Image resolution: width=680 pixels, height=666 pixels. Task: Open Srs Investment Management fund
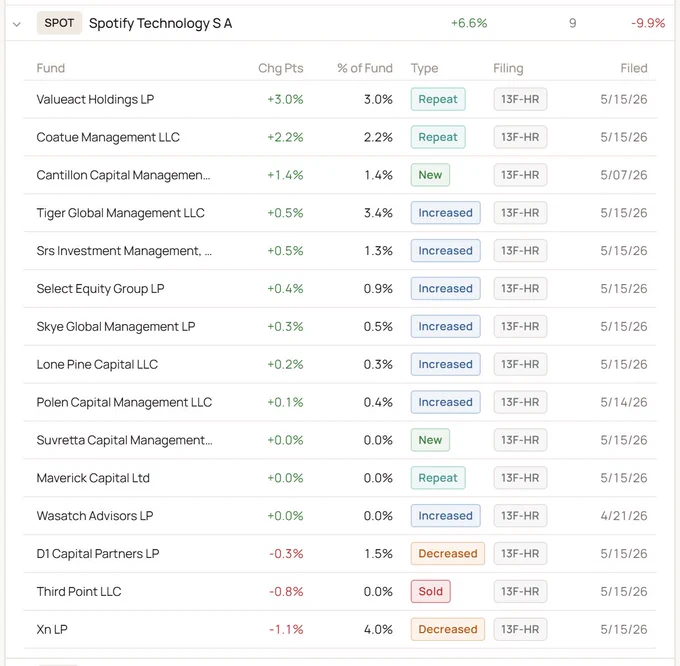[124, 251]
